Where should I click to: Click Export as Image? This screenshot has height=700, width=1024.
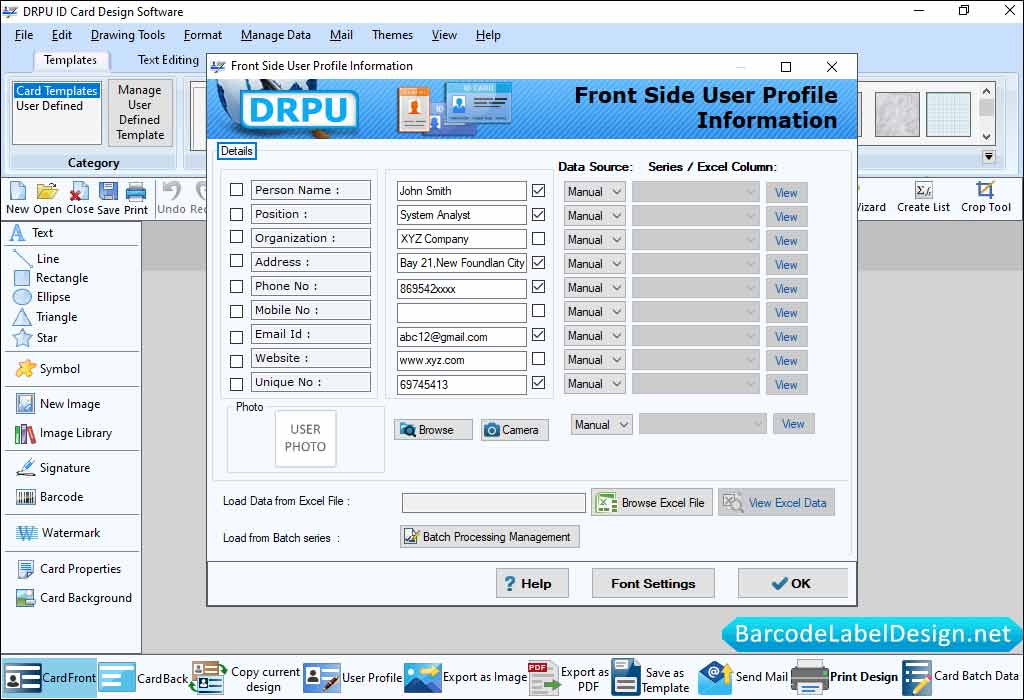click(x=466, y=677)
